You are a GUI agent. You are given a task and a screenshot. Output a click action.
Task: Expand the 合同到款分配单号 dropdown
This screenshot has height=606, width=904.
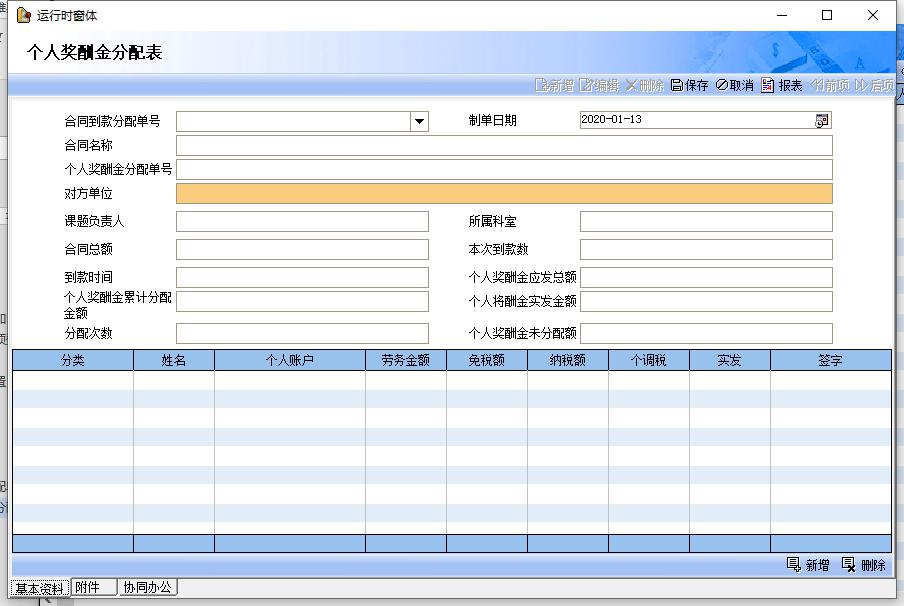419,121
